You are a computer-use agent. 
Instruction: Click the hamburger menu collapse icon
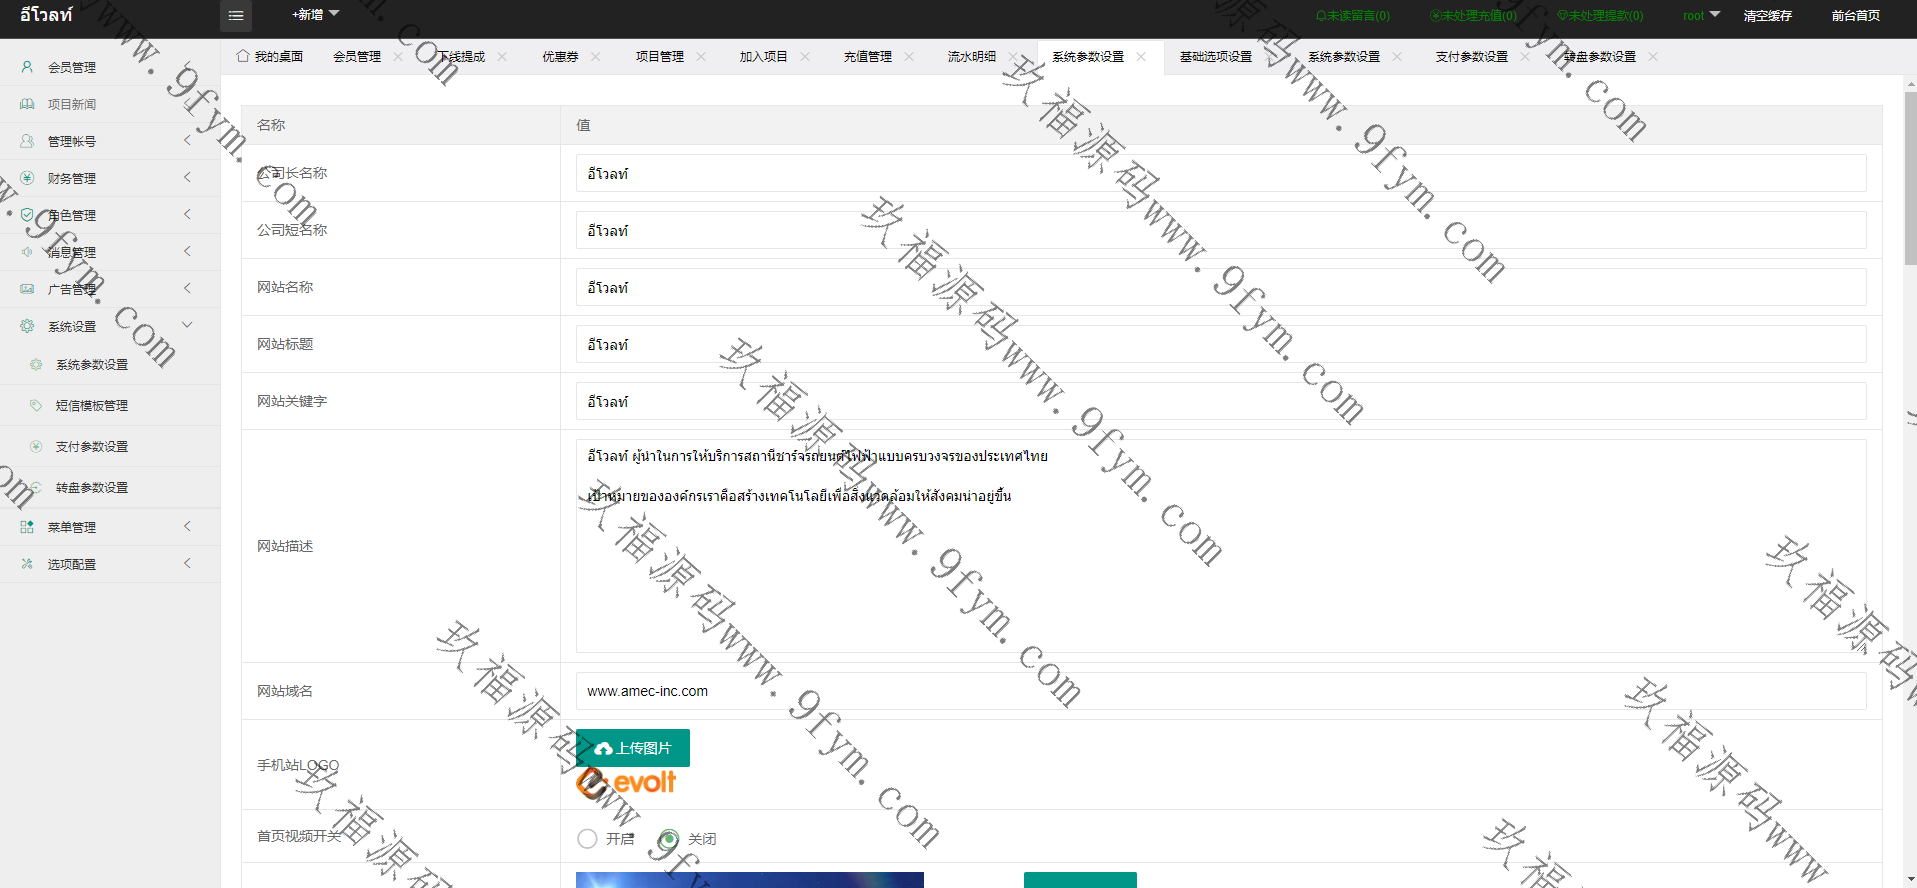pos(236,16)
